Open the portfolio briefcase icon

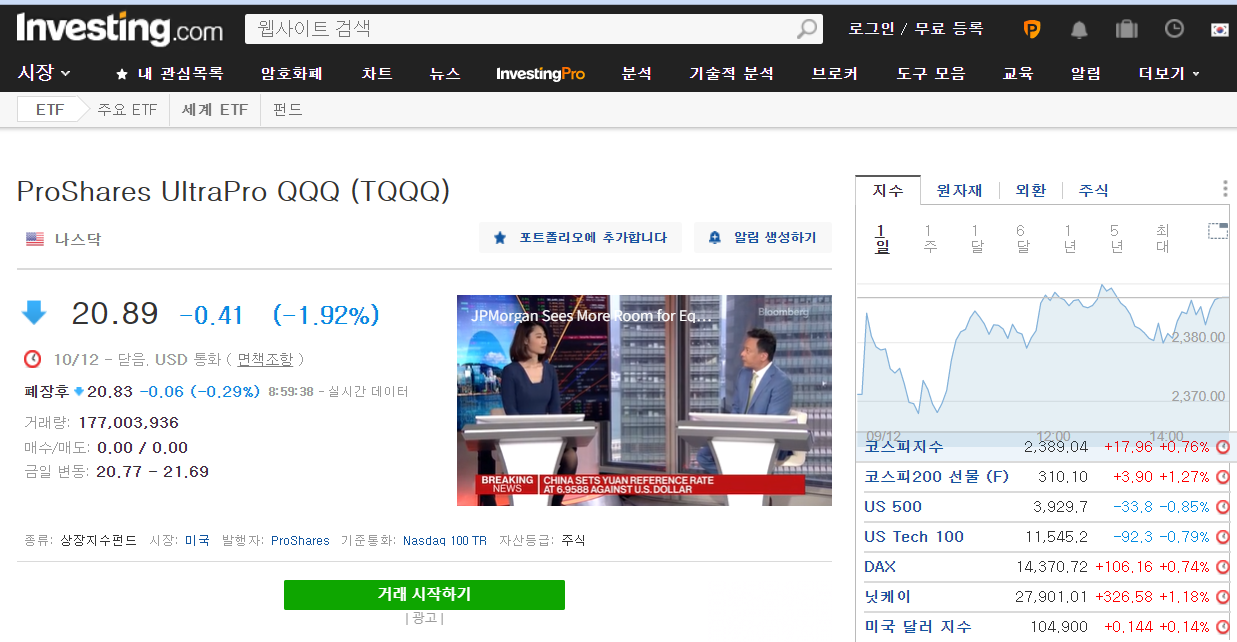1127,29
